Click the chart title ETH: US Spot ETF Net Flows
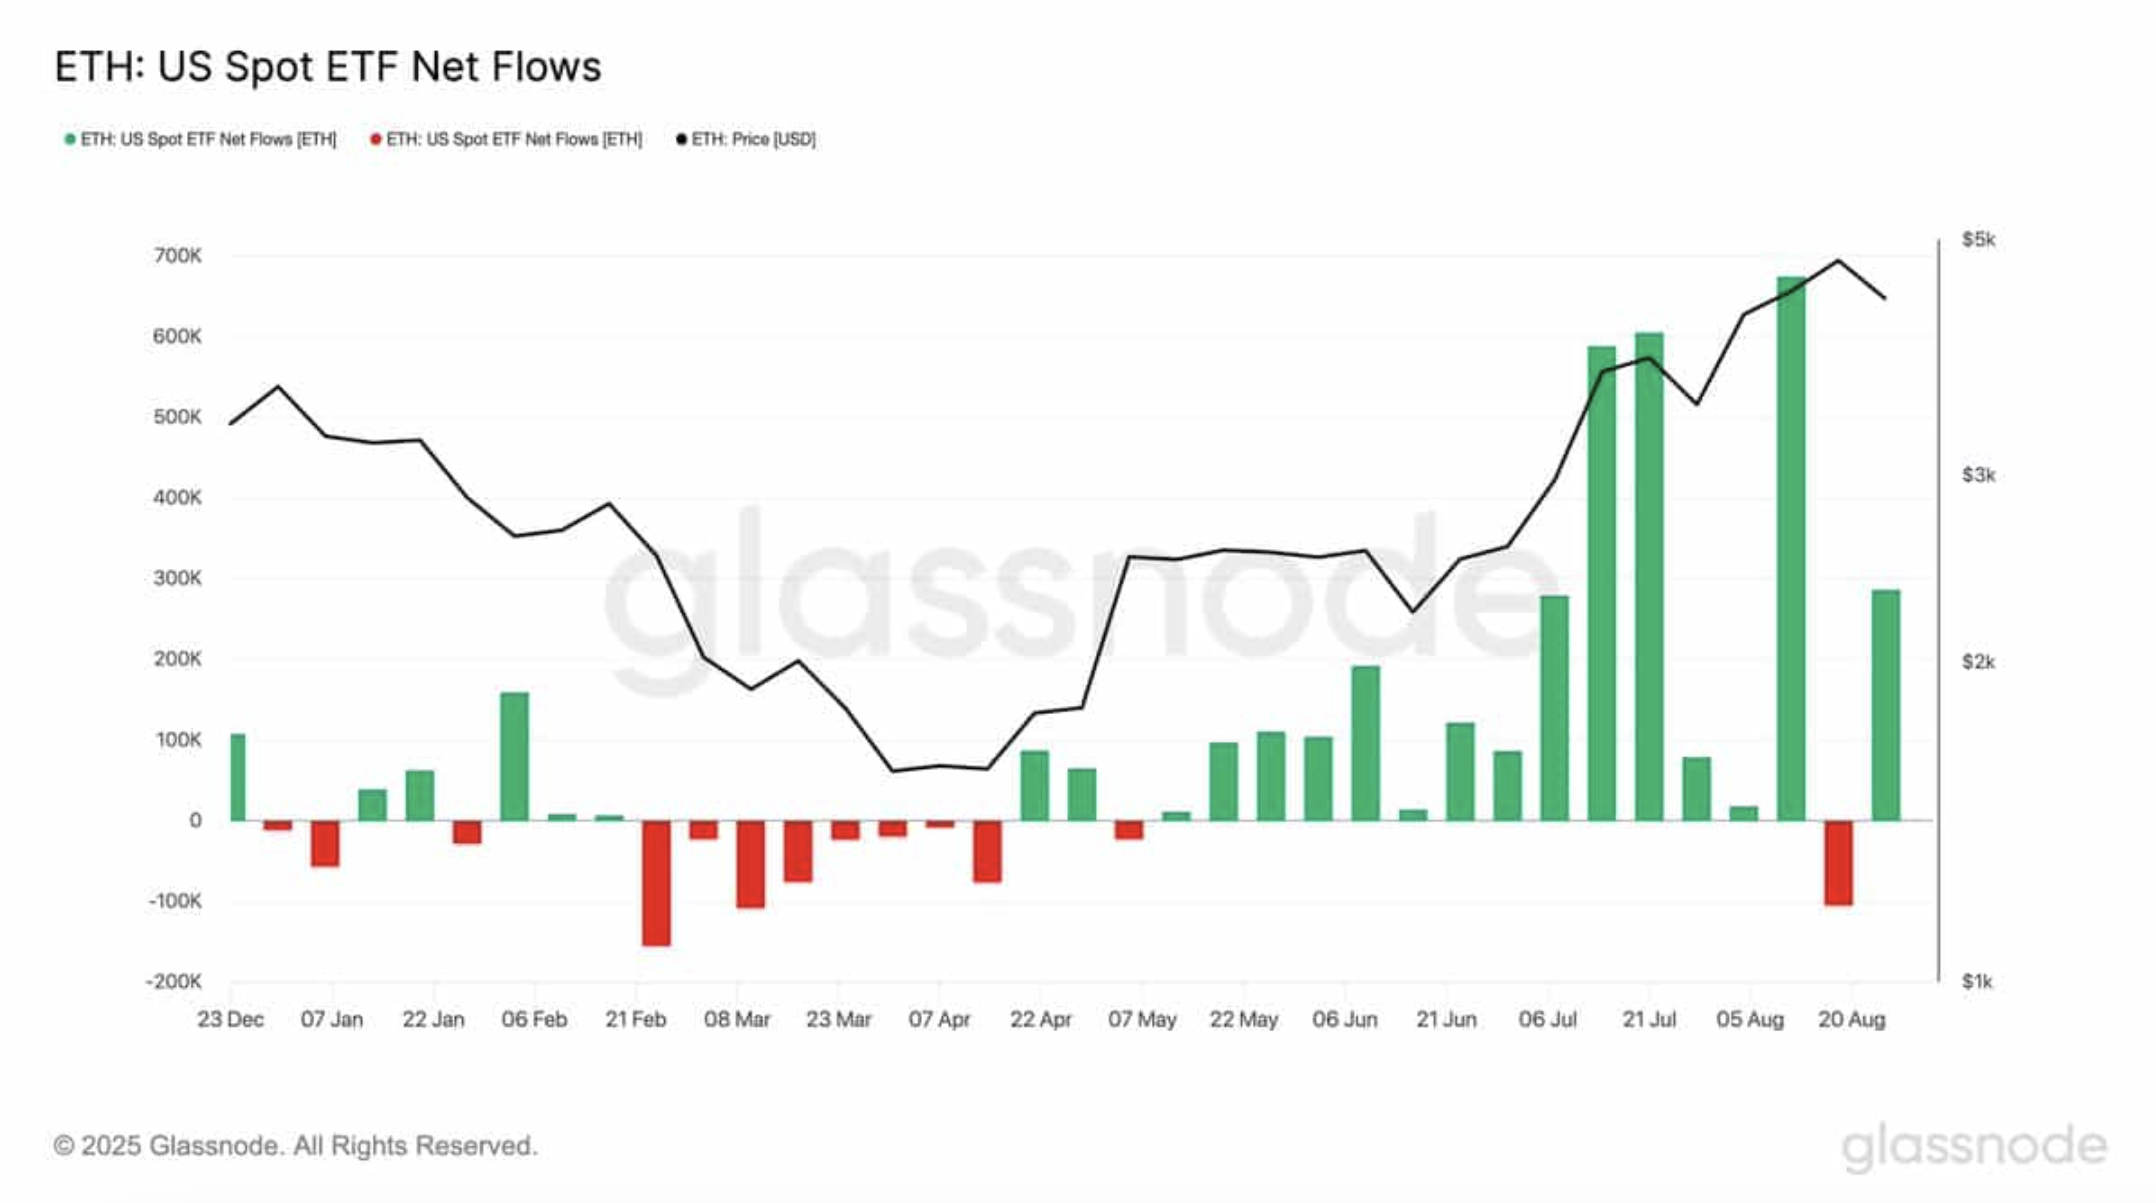This screenshot has height=1203, width=2156. (328, 67)
